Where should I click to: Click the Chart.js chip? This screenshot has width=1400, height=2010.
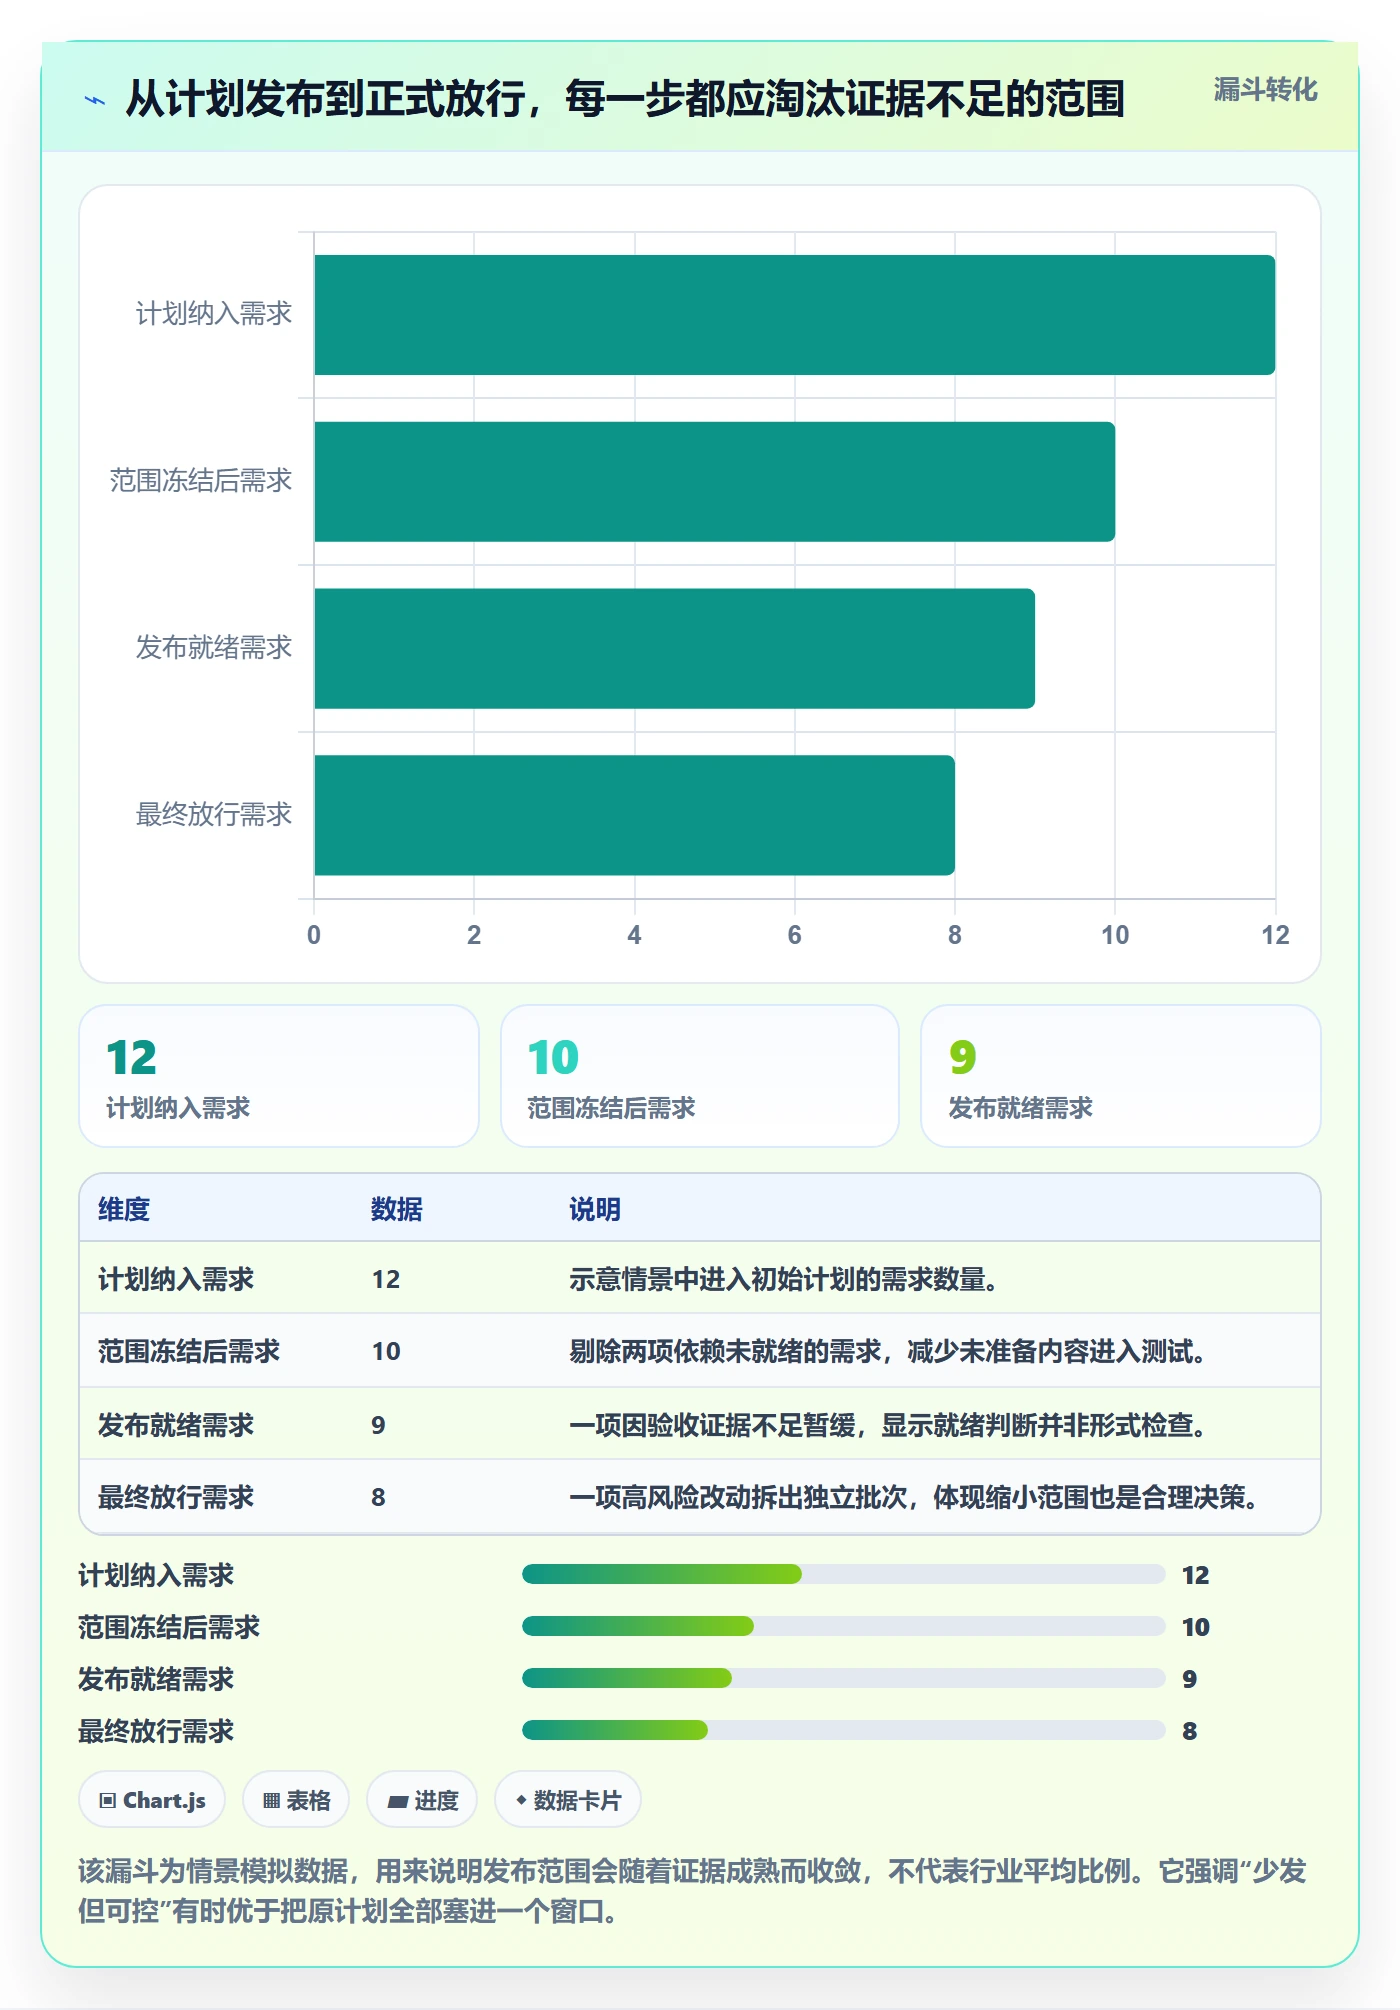[x=152, y=1800]
